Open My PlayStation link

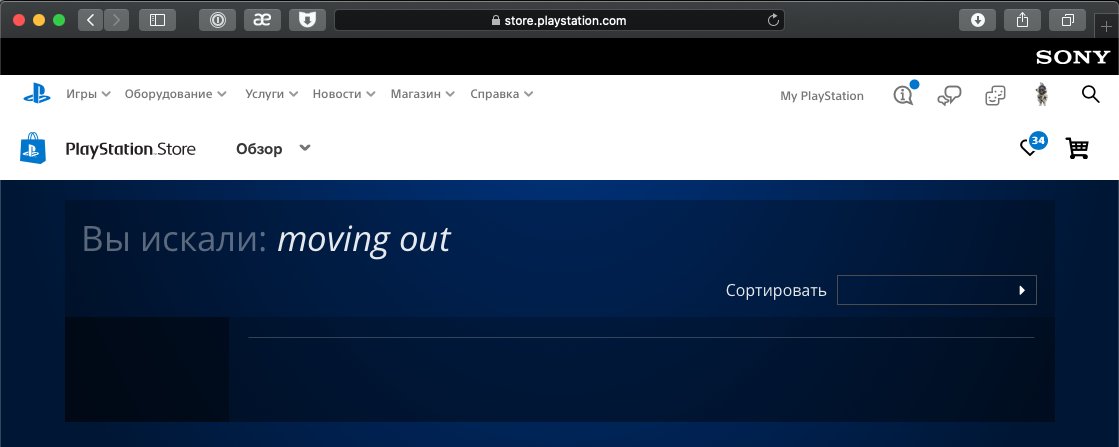[x=821, y=96]
